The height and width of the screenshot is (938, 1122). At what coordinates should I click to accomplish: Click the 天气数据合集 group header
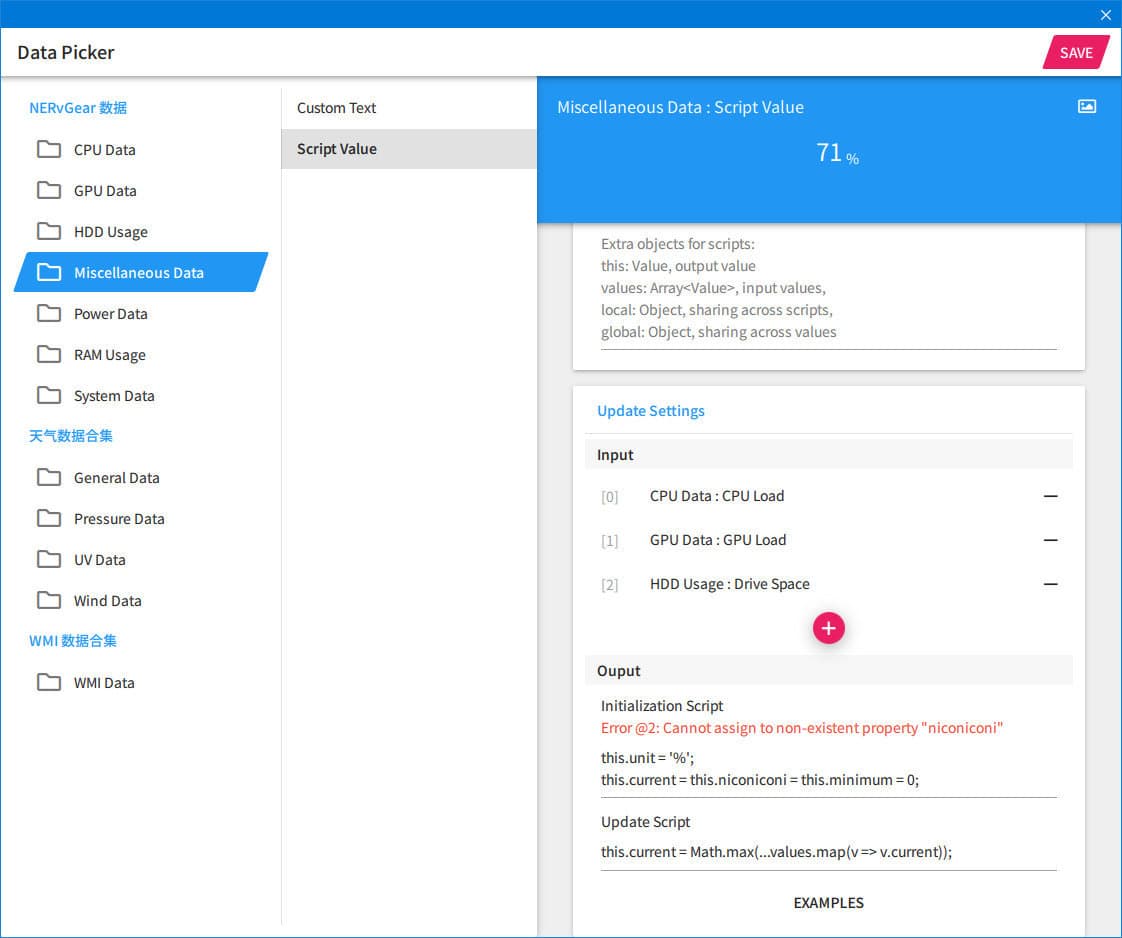pos(71,436)
